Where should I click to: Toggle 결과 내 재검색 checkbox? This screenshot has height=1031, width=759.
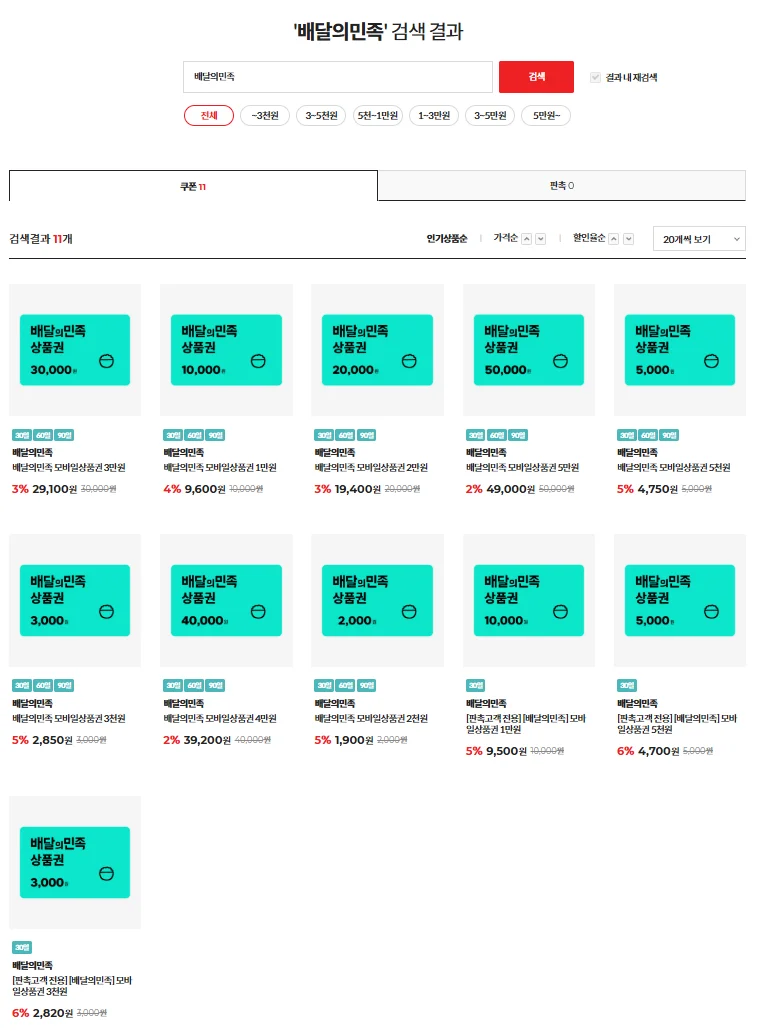pos(595,77)
